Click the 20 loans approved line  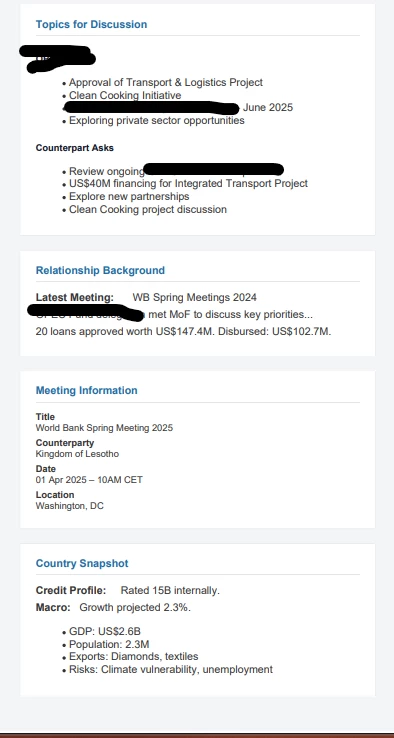point(184,331)
